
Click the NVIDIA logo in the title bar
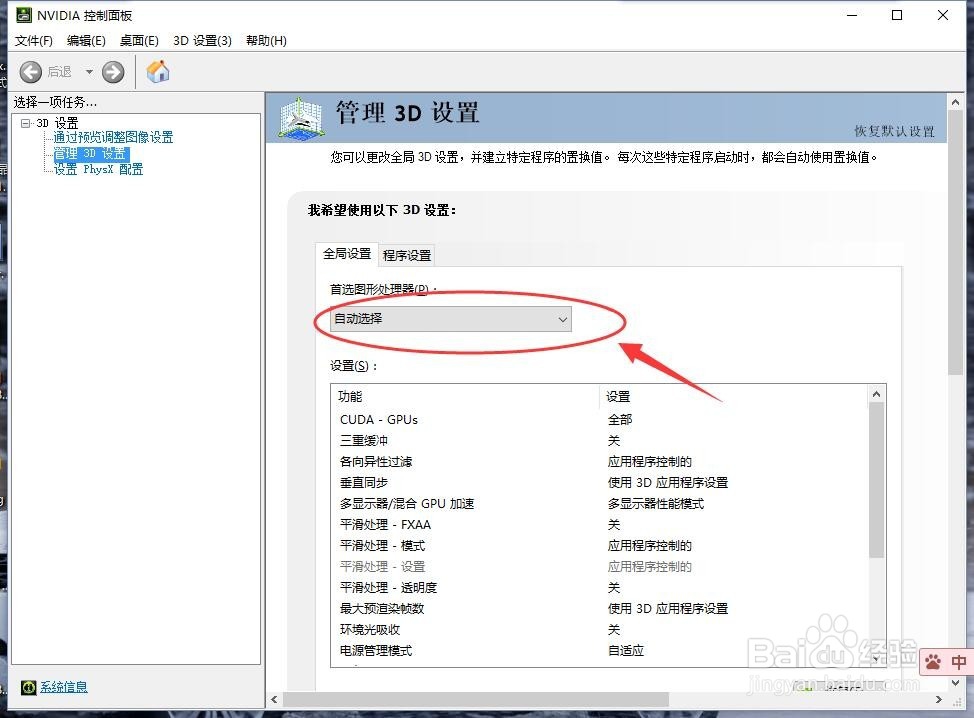[26, 15]
